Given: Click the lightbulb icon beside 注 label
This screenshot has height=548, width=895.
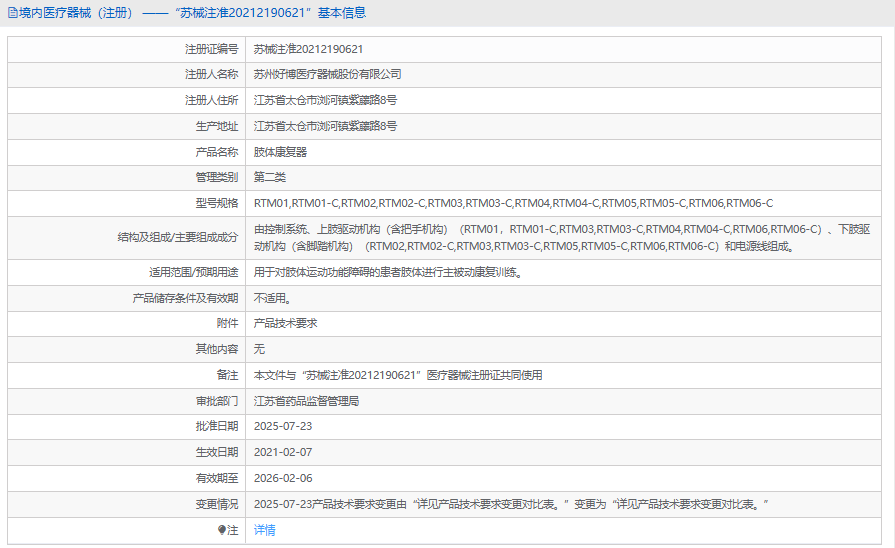Looking at the screenshot, I should [222, 530].
